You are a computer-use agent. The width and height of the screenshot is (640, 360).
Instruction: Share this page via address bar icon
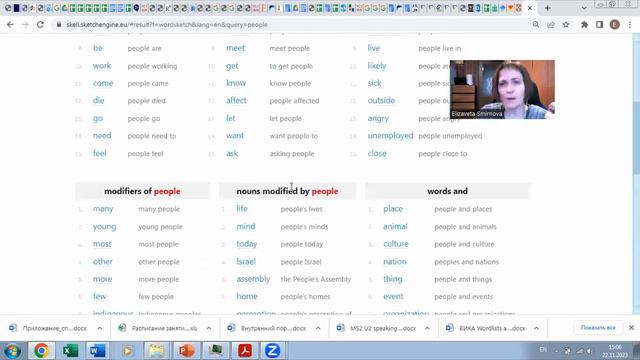pyautogui.click(x=551, y=24)
